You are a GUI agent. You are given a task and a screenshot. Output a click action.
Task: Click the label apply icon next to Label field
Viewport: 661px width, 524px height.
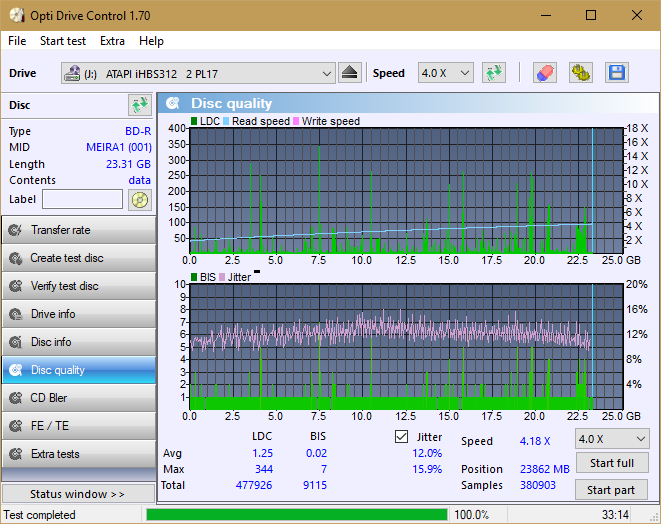point(139,200)
